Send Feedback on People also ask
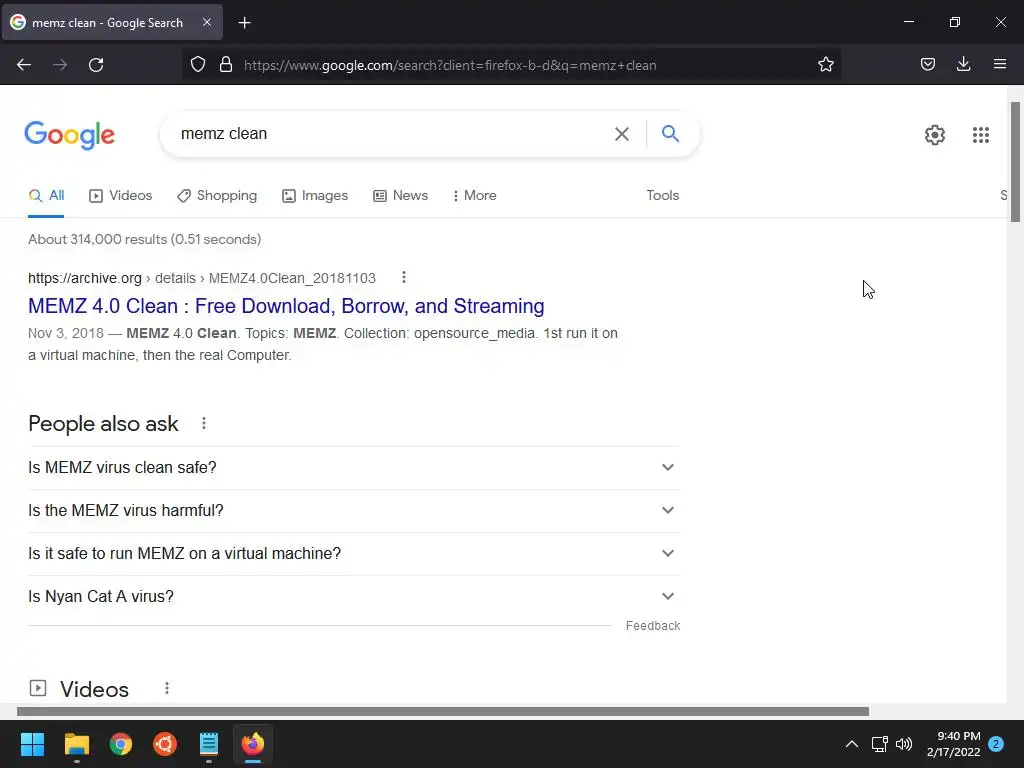Image resolution: width=1024 pixels, height=768 pixels. coord(652,626)
